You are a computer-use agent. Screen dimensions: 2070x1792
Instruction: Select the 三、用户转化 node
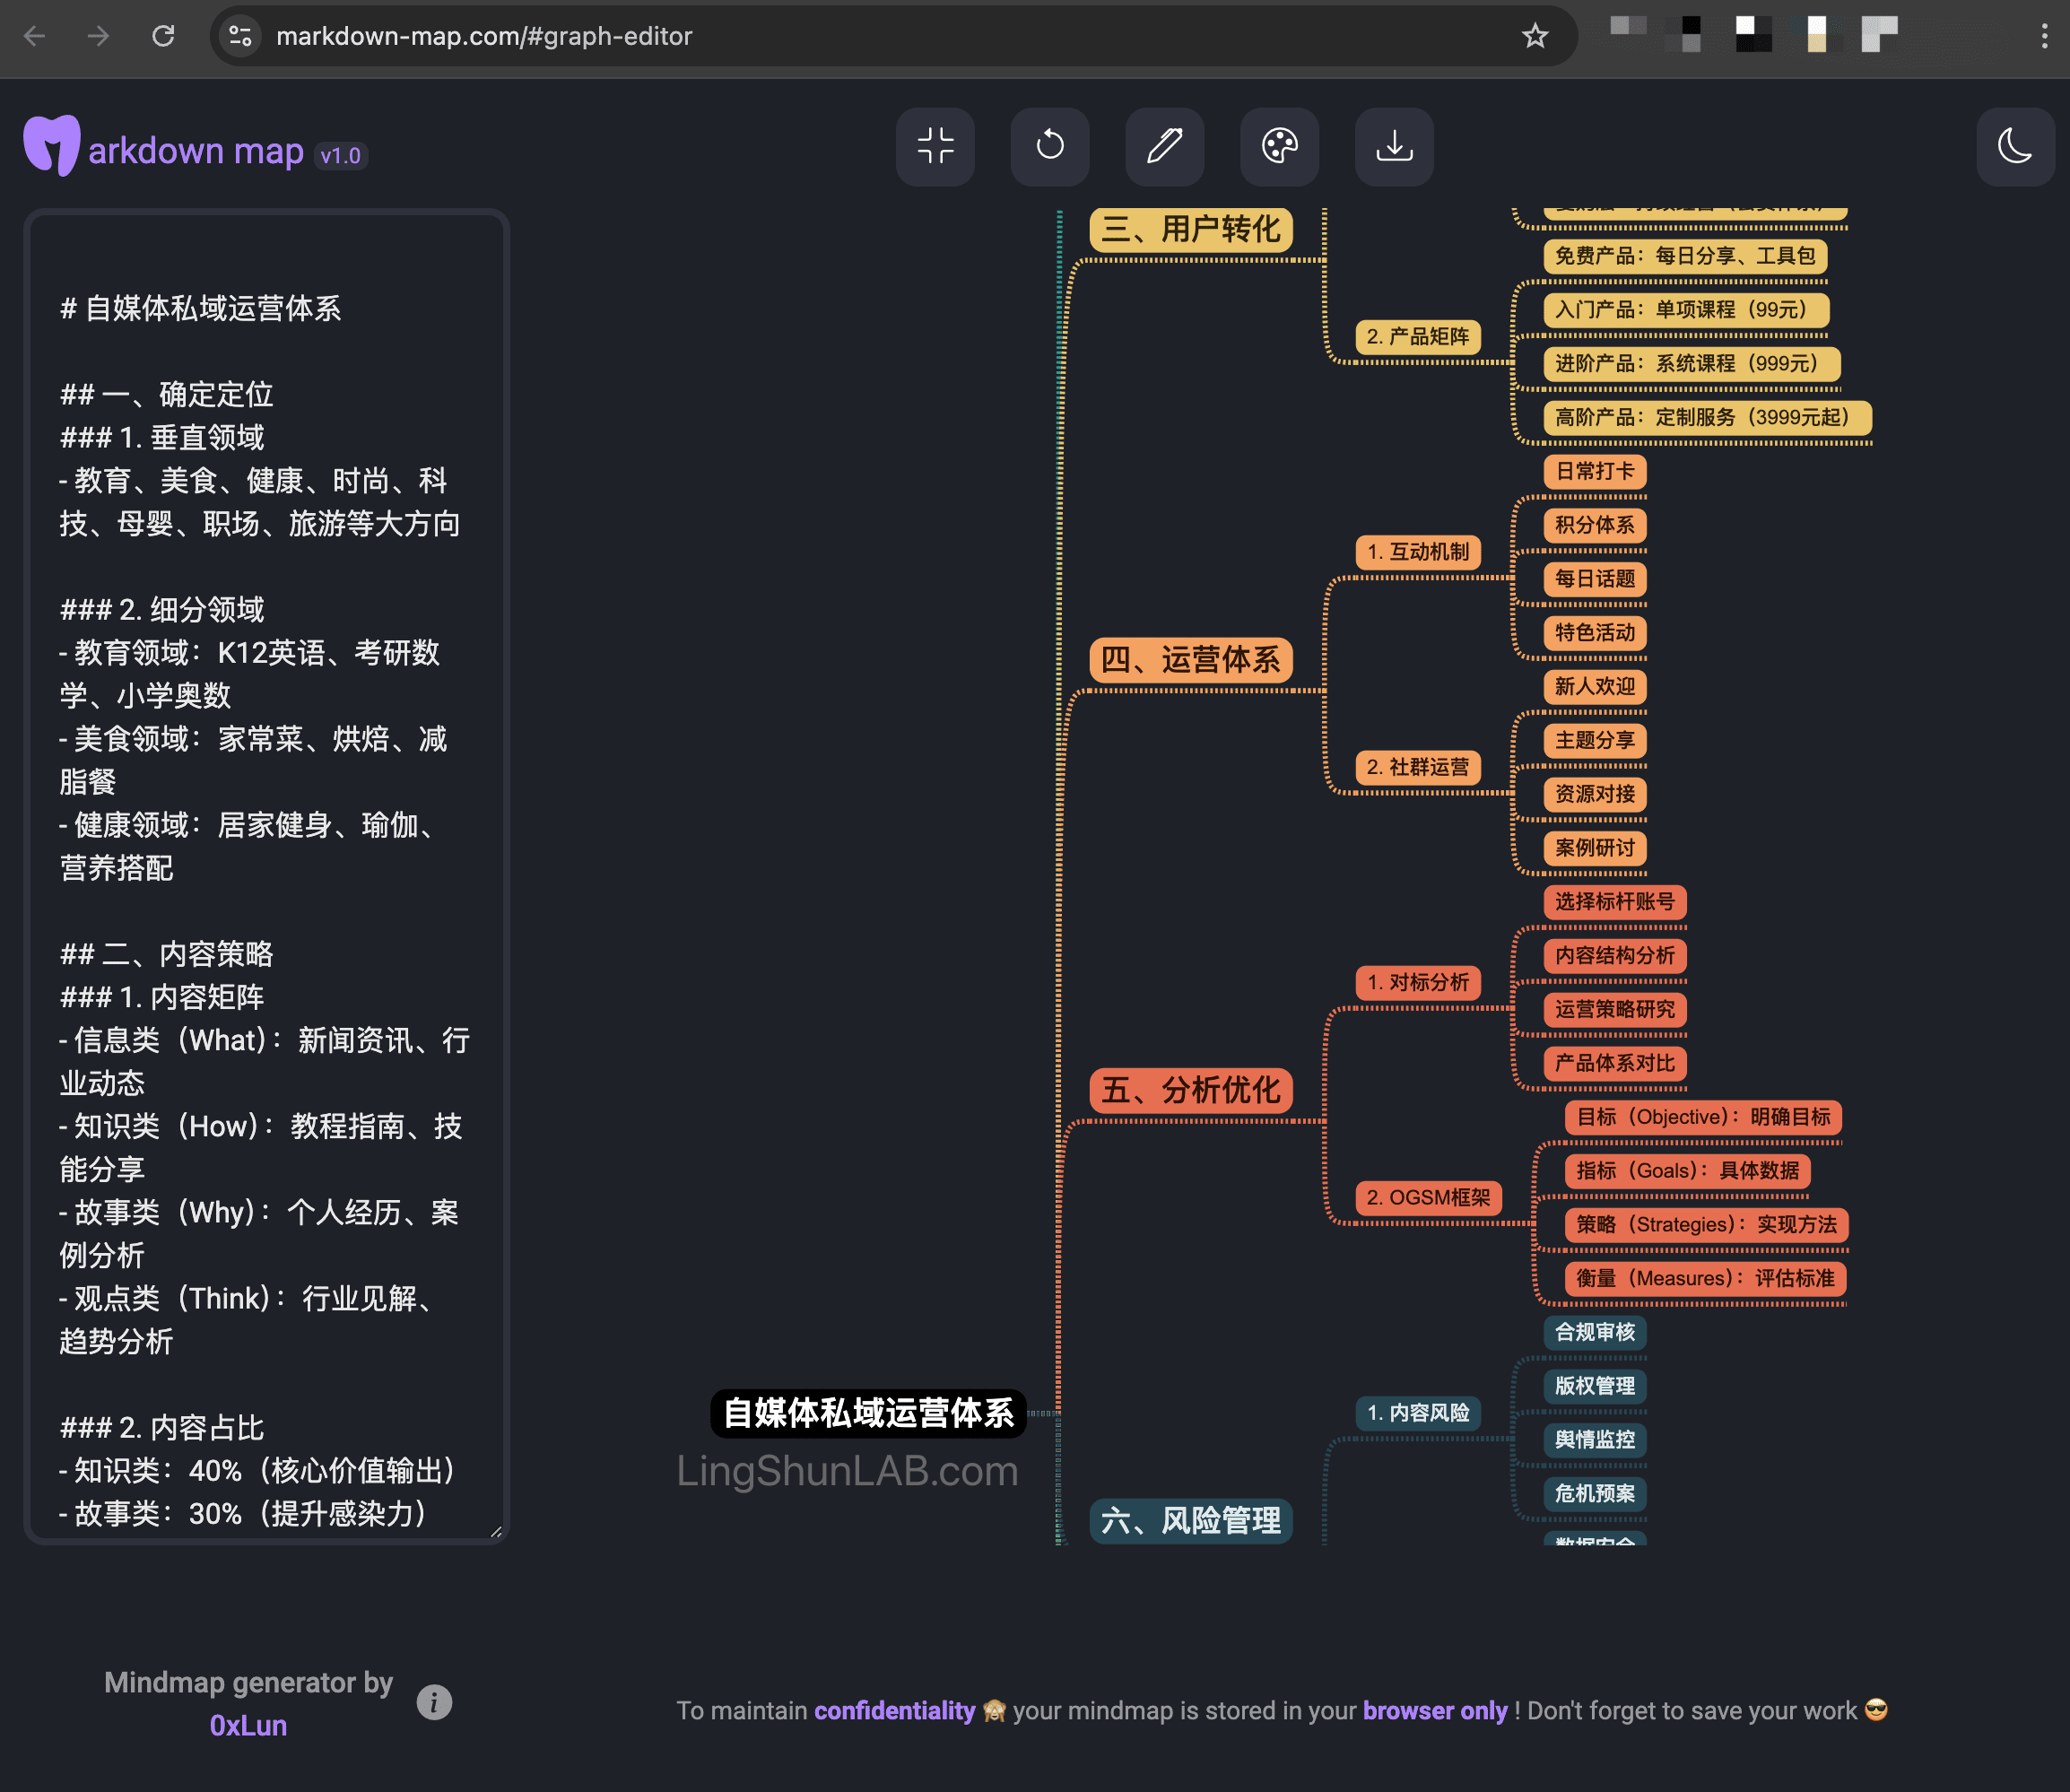pyautogui.click(x=1191, y=229)
